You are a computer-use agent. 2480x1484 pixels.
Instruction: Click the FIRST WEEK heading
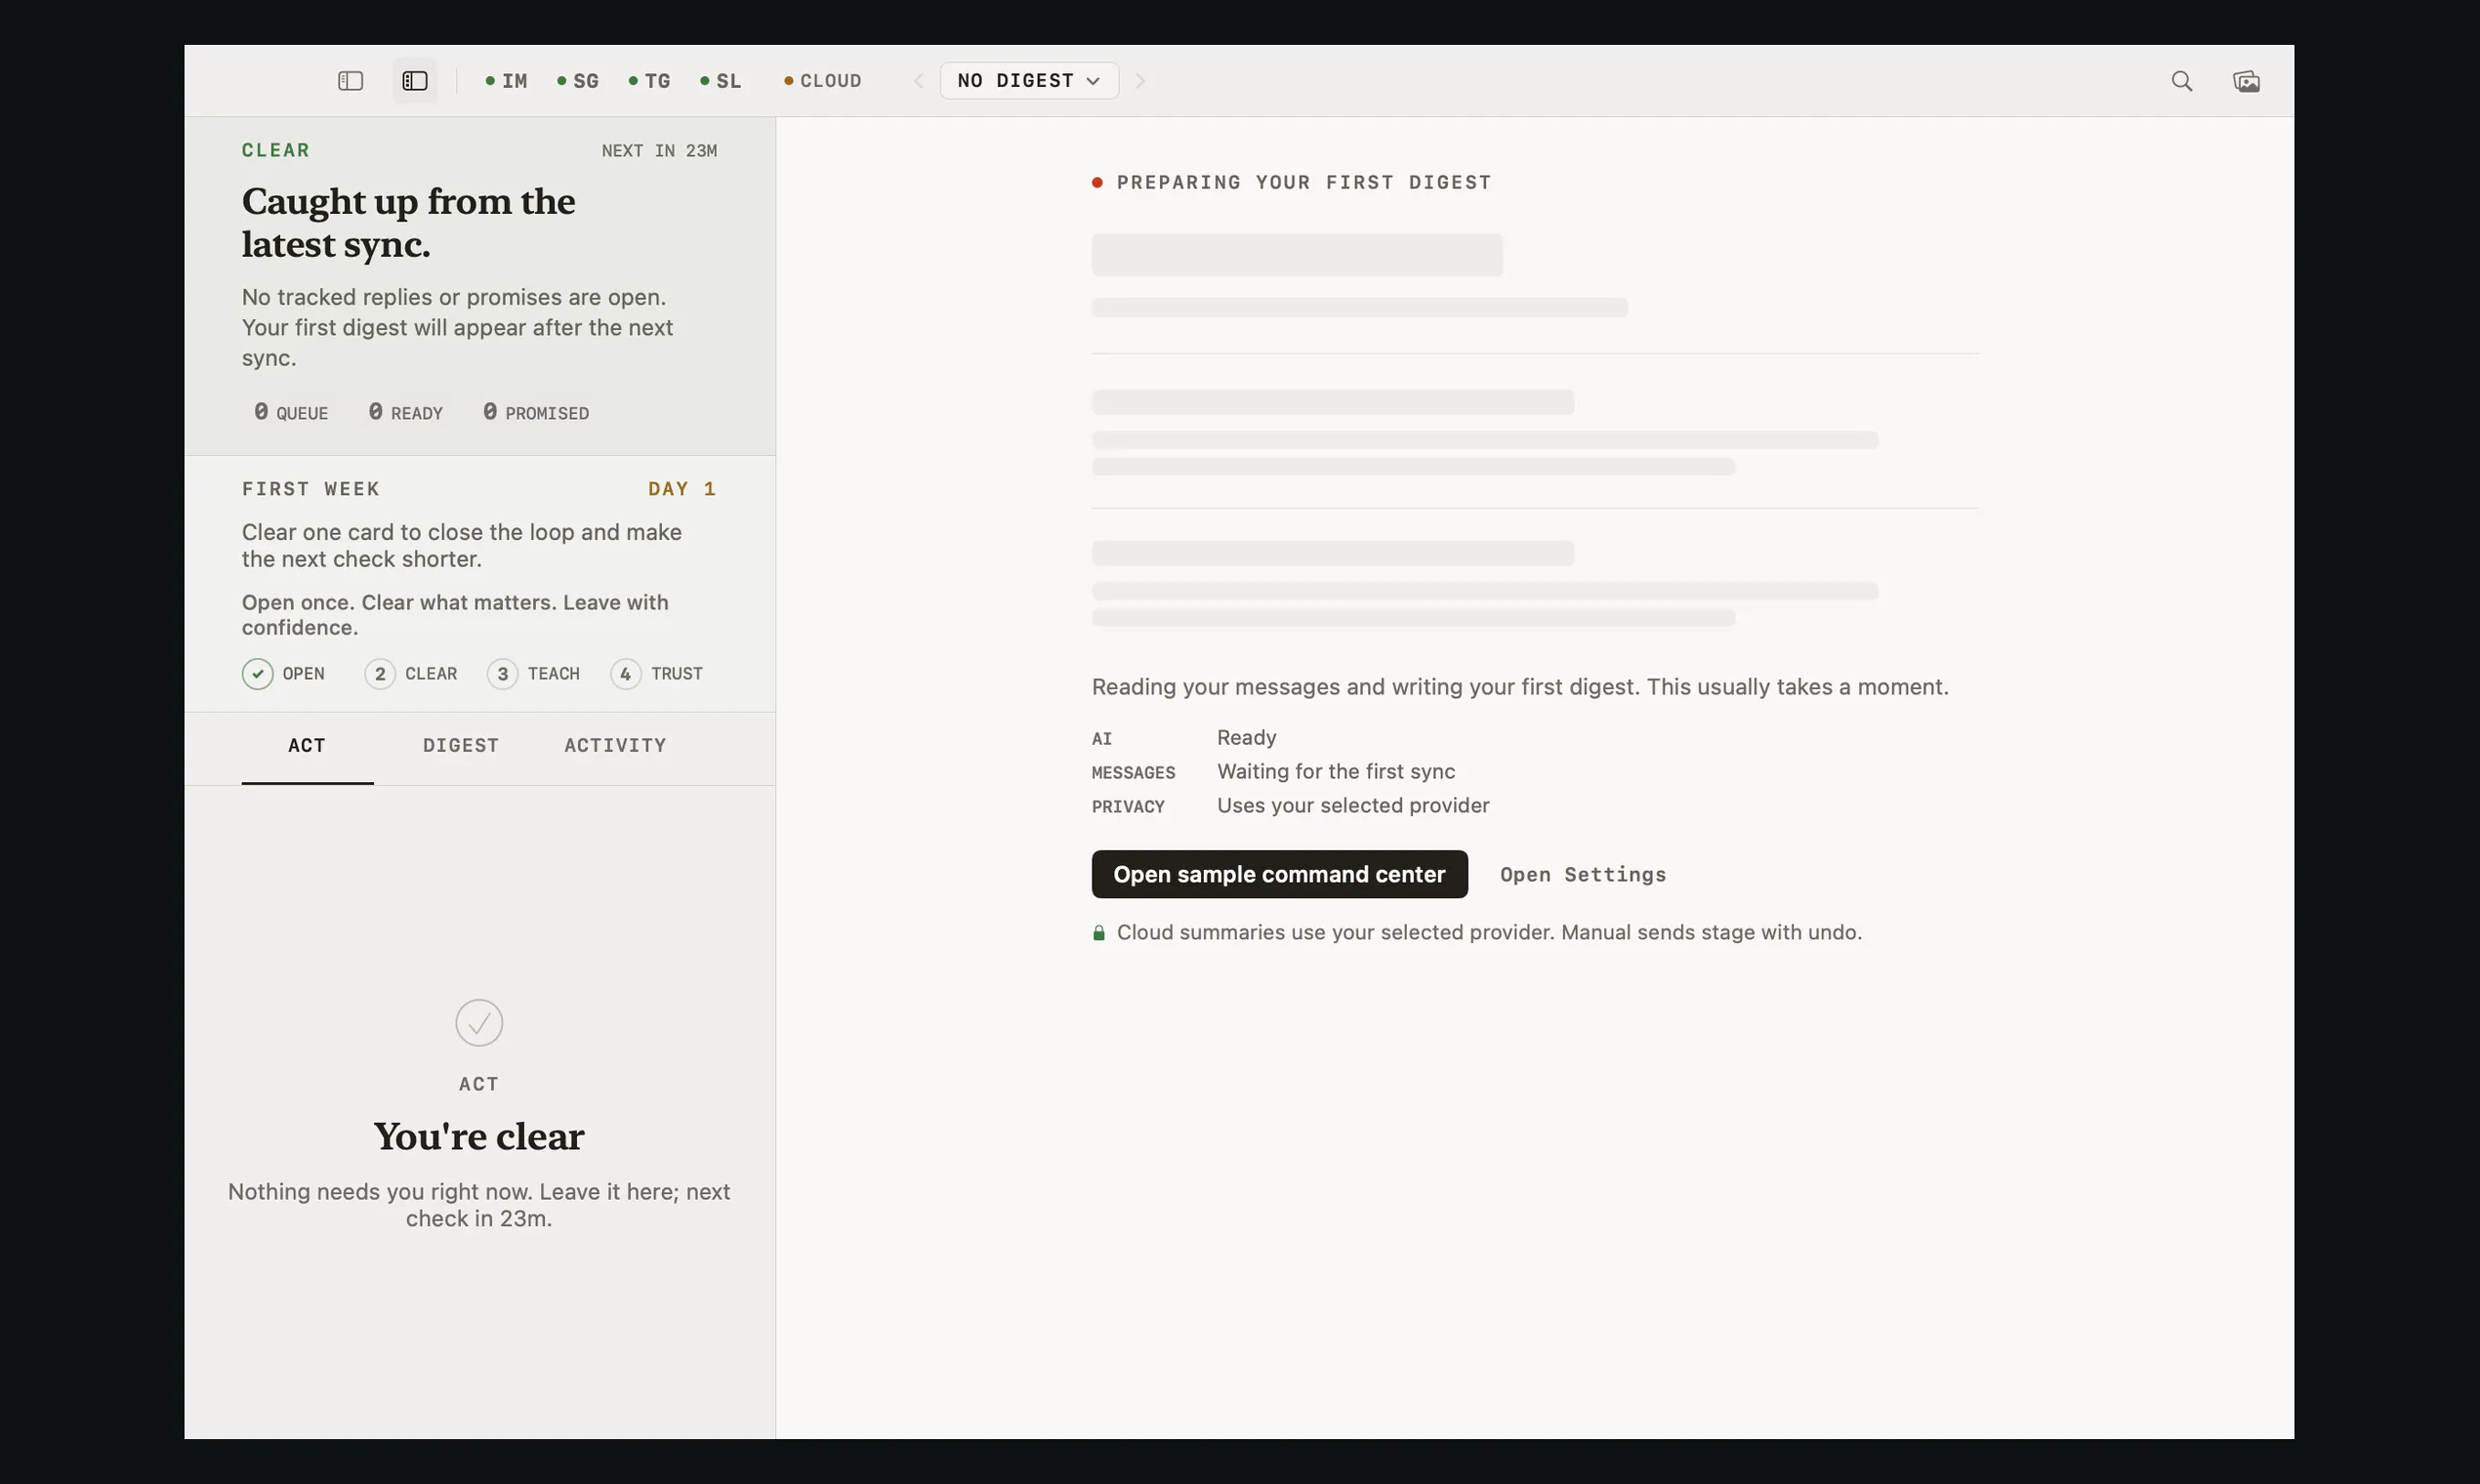coord(311,489)
